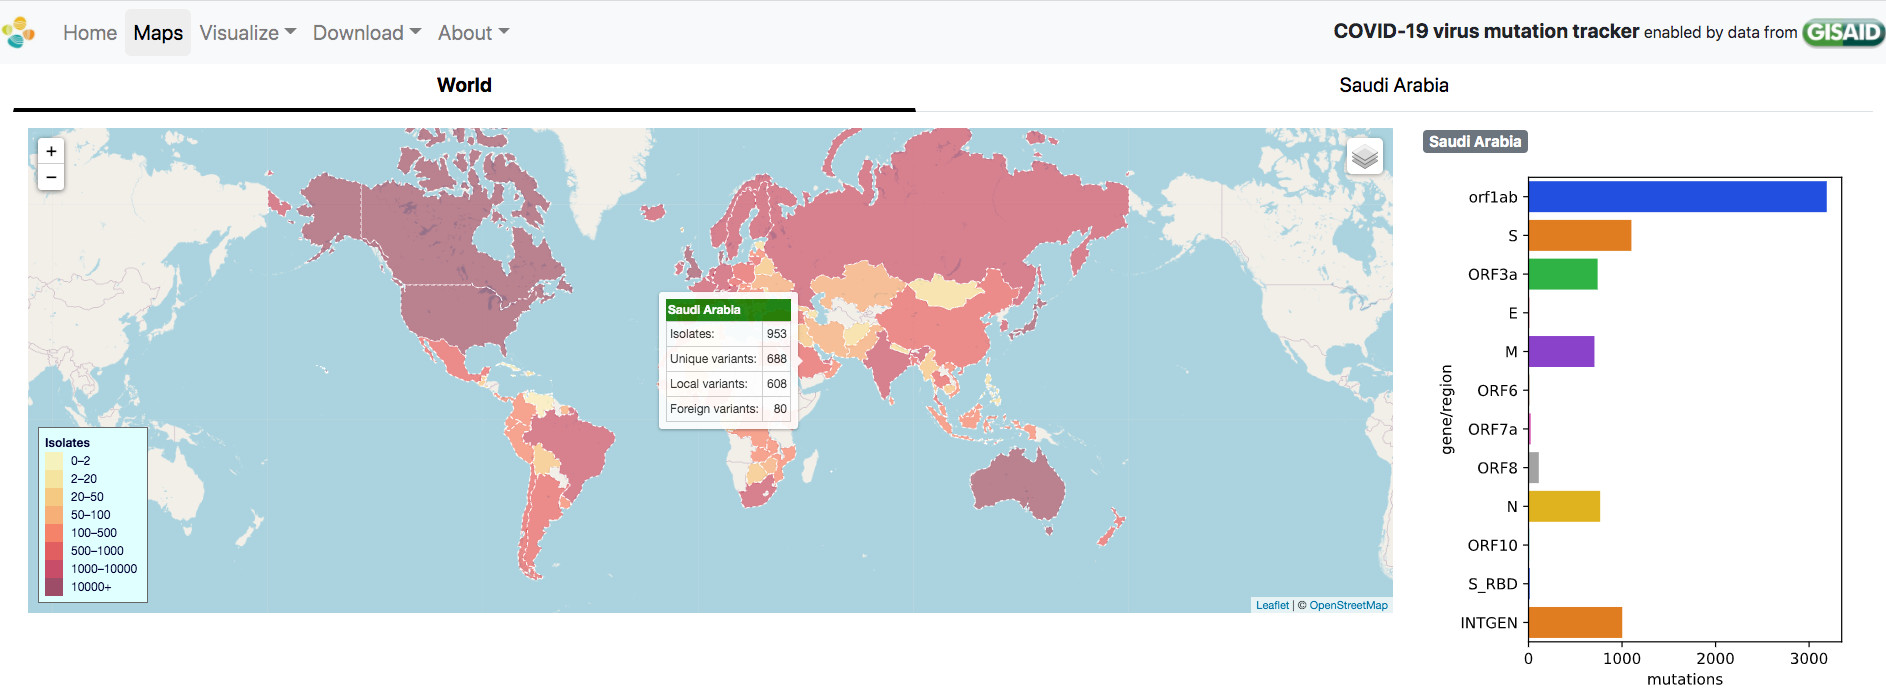Click the purple M gene bar
This screenshot has height=695, width=1886.
1560,352
